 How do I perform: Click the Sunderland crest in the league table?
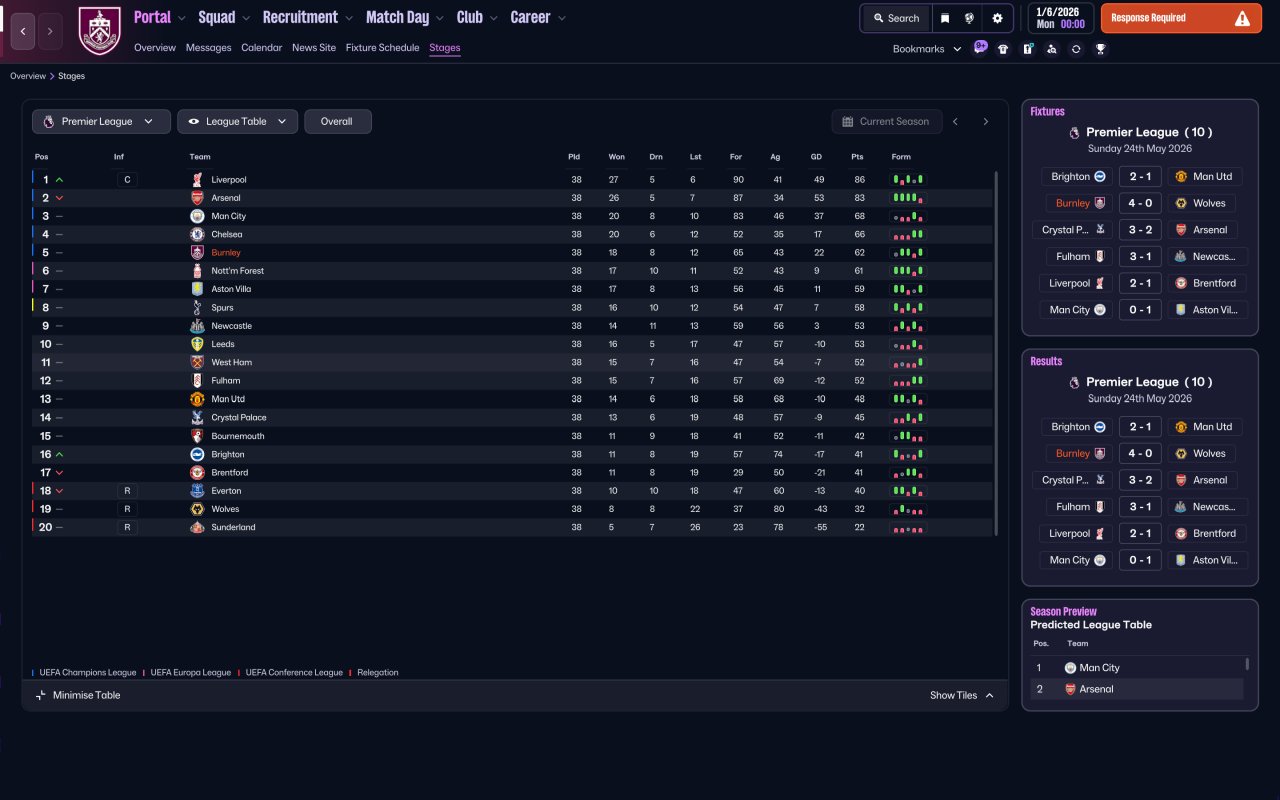click(x=197, y=527)
